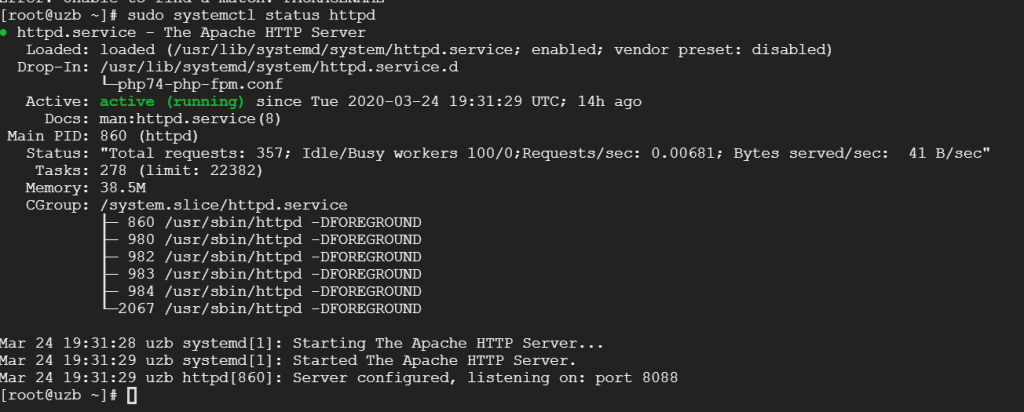Click the man:httpd.service(8) docs reference
Image resolution: width=1024 pixels, height=412 pixels.
point(188,118)
